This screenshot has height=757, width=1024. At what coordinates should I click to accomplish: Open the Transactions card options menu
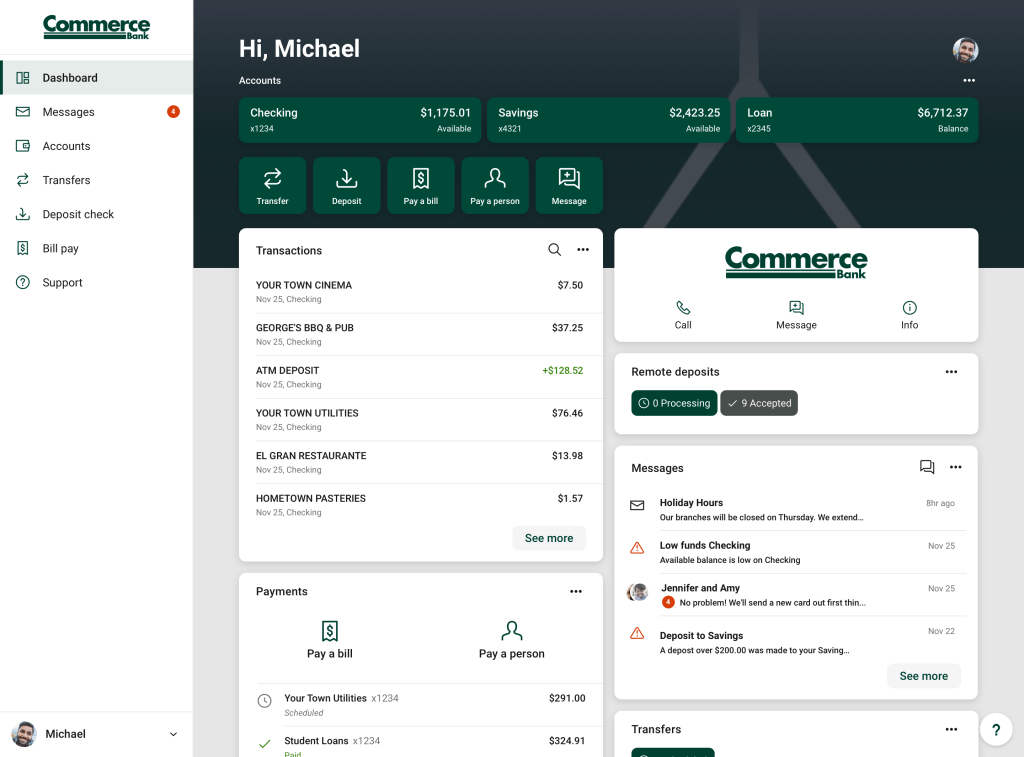coord(583,250)
